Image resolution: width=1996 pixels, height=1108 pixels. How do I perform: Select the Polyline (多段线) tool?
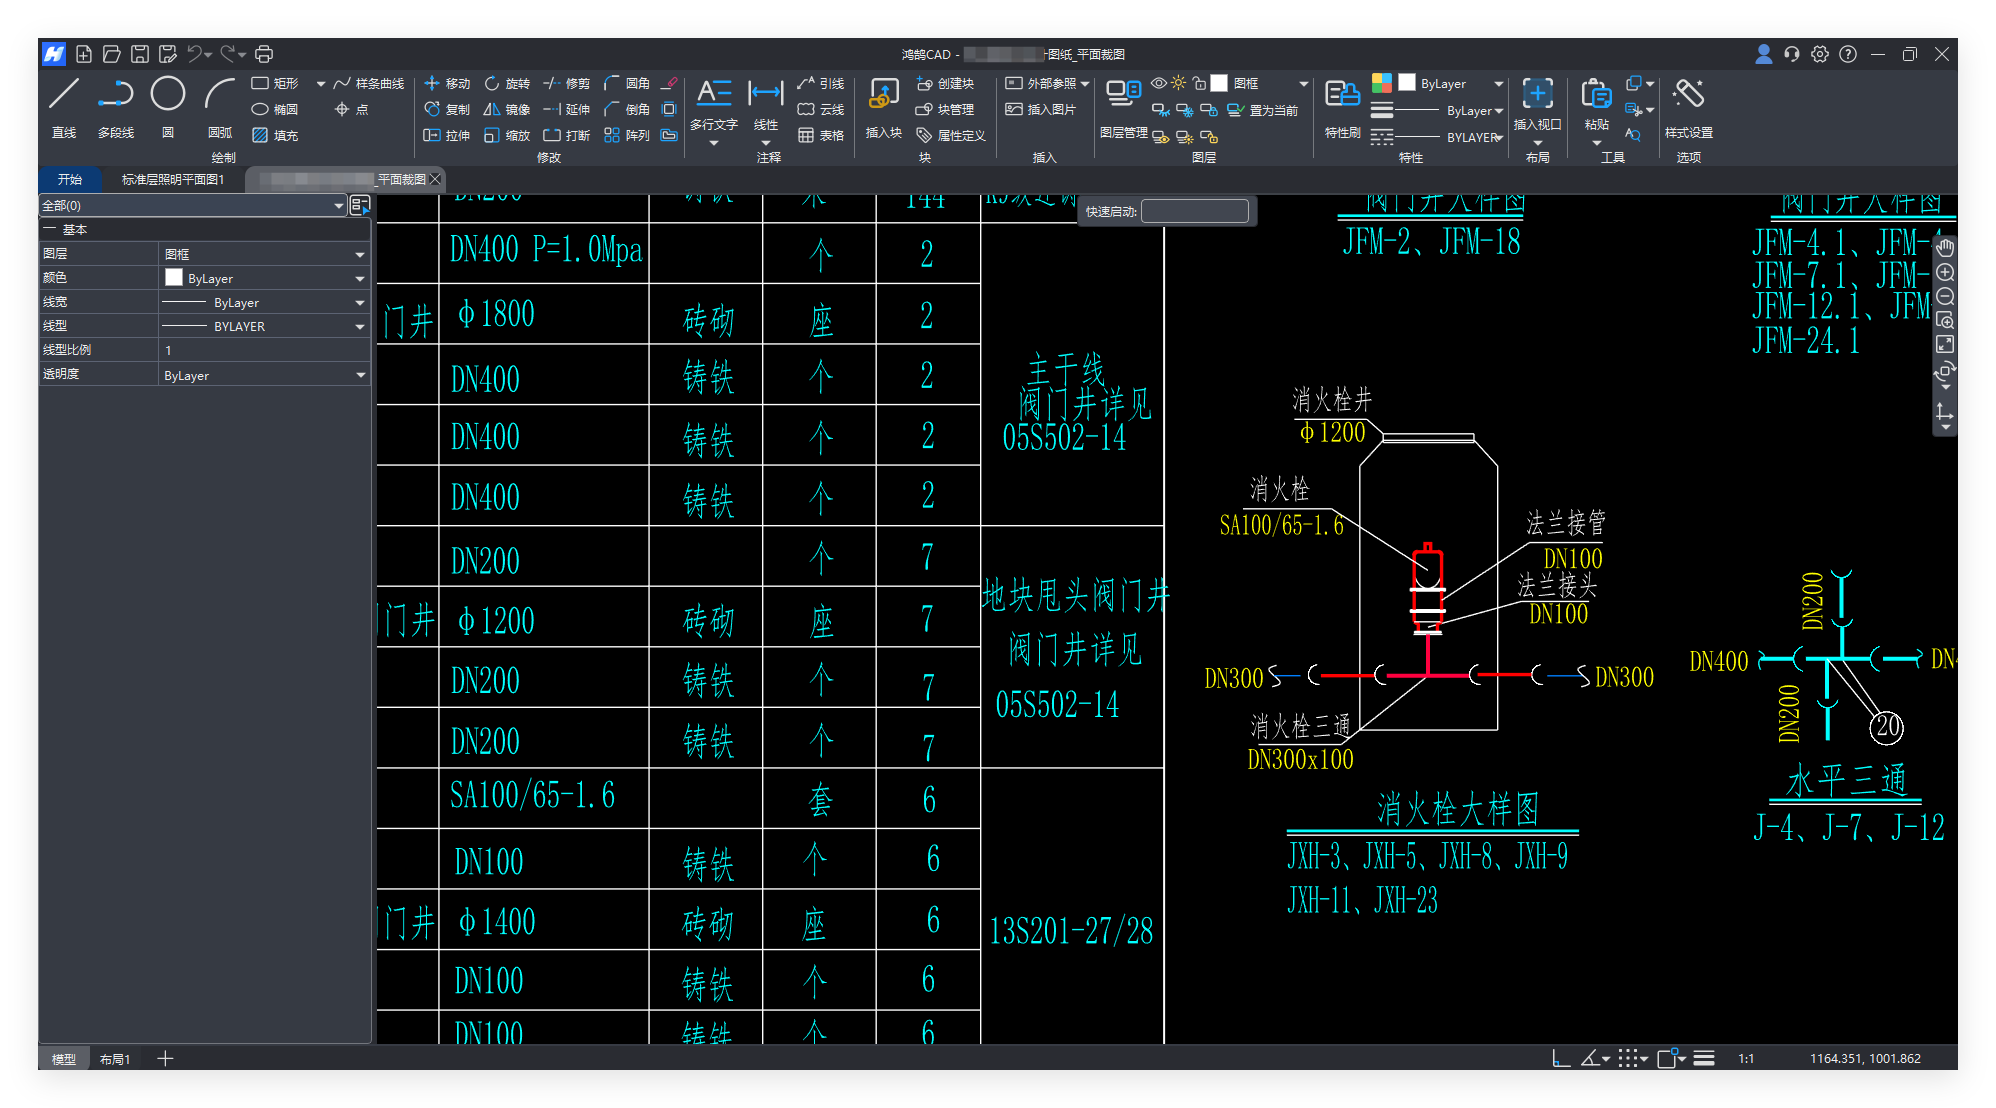coord(116,95)
